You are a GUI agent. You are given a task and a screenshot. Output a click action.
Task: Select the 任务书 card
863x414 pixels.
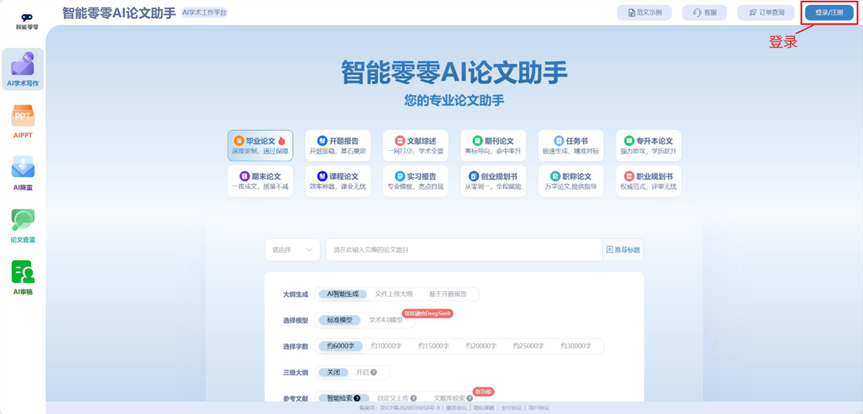click(x=571, y=145)
